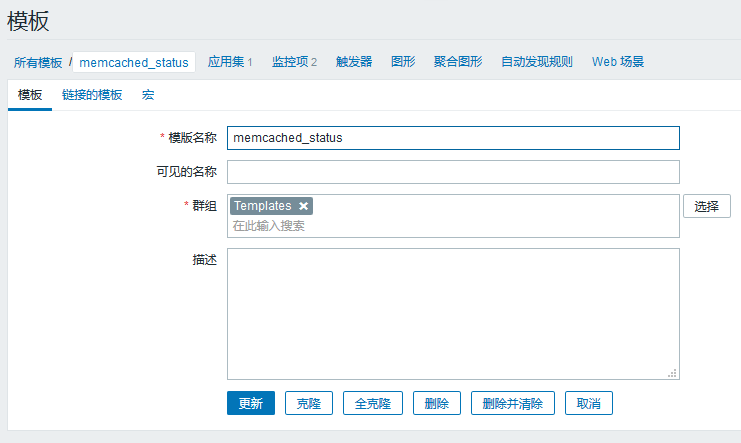Focus the 可见的名称 text field
Viewport: 741px width, 443px height.
(453, 172)
